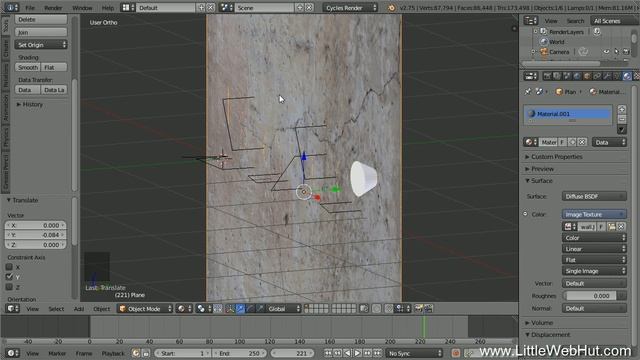Viewport: 640px width, 360px height.
Task: Open the Properties editor type icon
Action: coord(530,76)
